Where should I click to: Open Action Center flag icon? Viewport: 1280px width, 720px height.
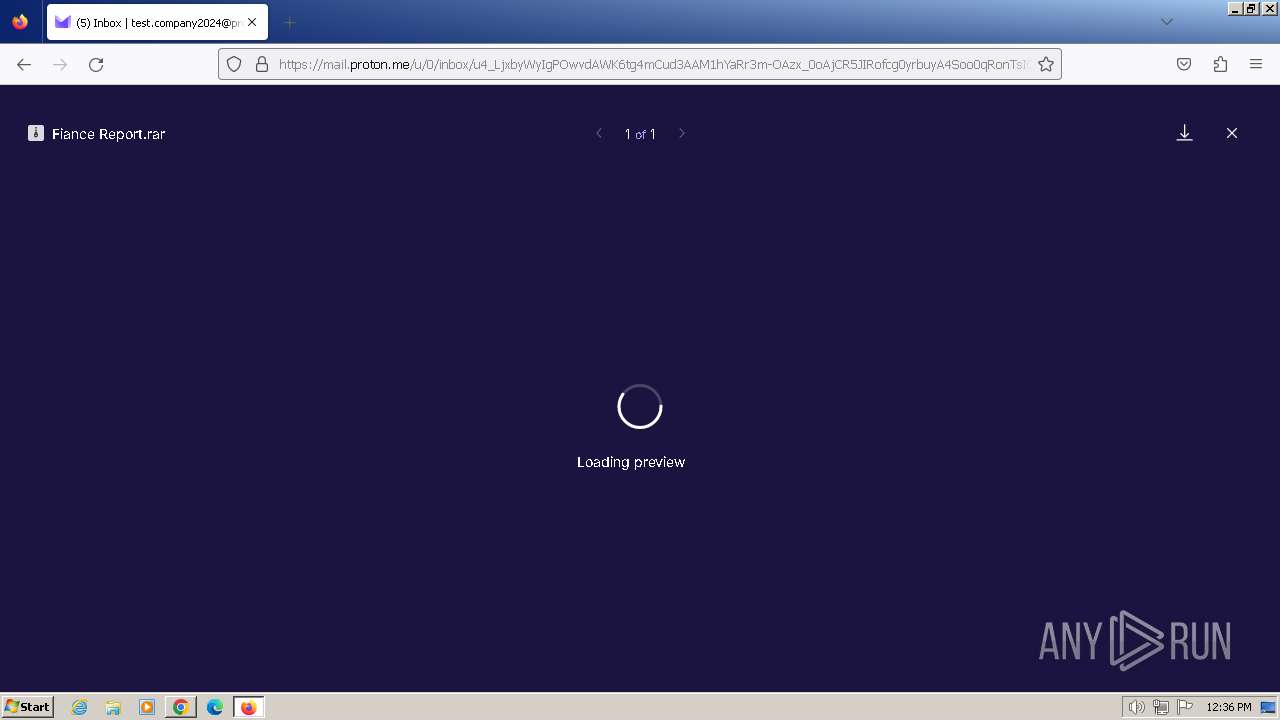[x=1185, y=707]
